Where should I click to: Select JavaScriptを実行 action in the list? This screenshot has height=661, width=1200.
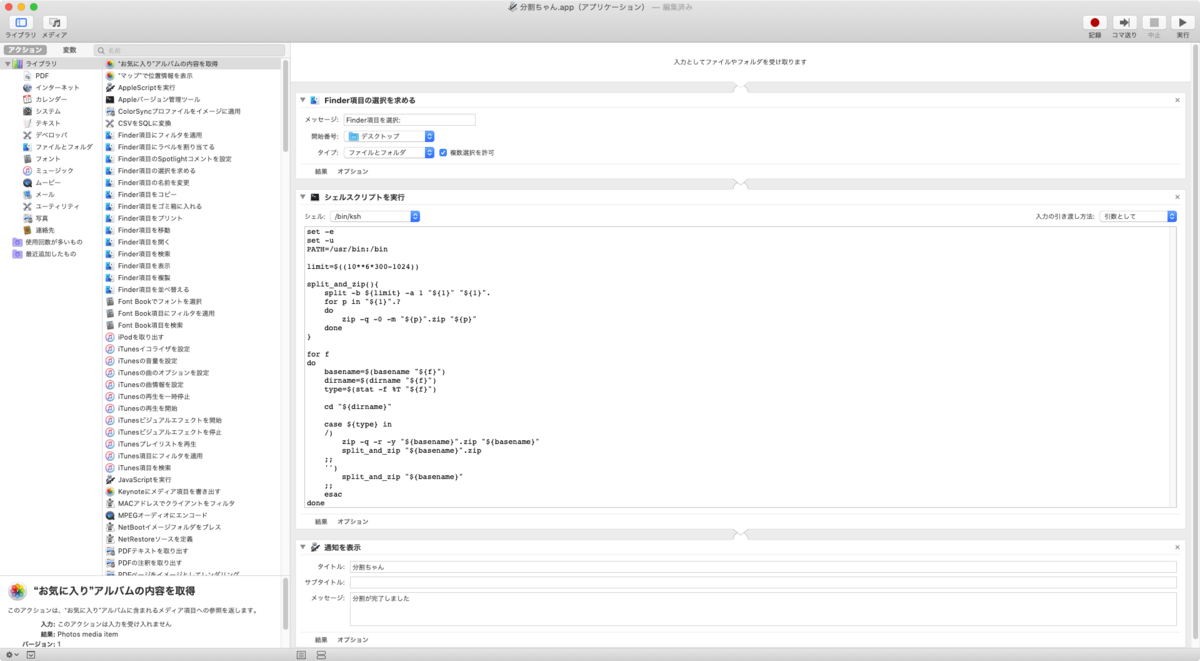tap(144, 480)
